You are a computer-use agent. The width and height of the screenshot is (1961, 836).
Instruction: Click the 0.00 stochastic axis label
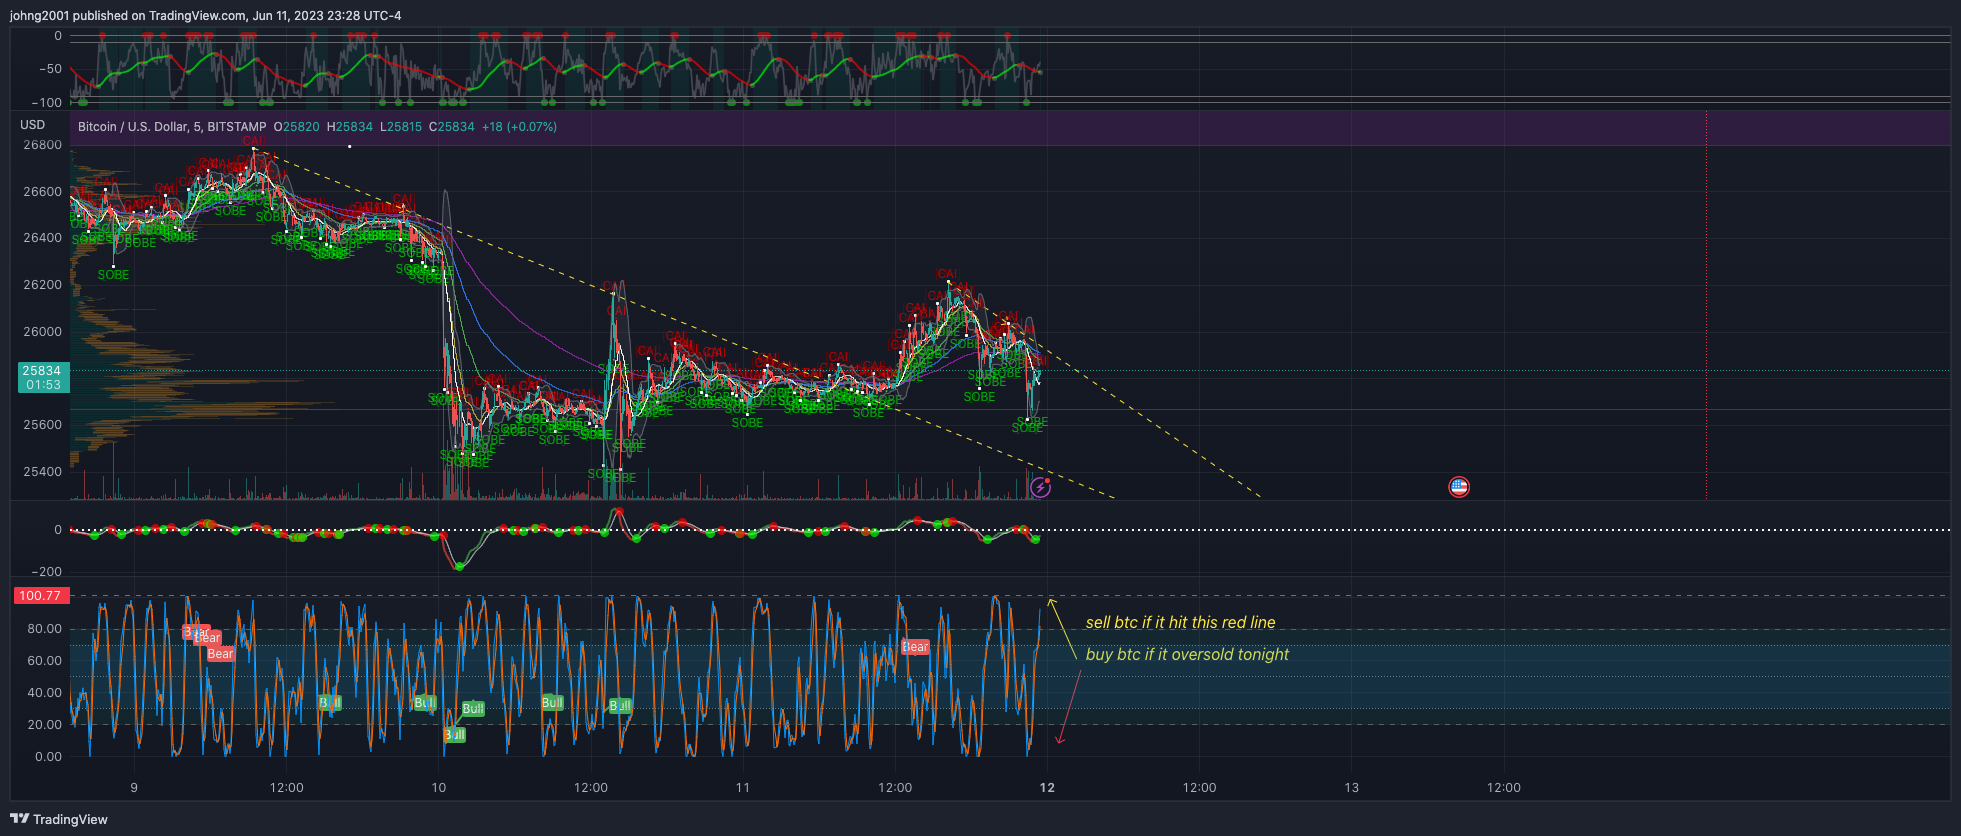(x=48, y=757)
